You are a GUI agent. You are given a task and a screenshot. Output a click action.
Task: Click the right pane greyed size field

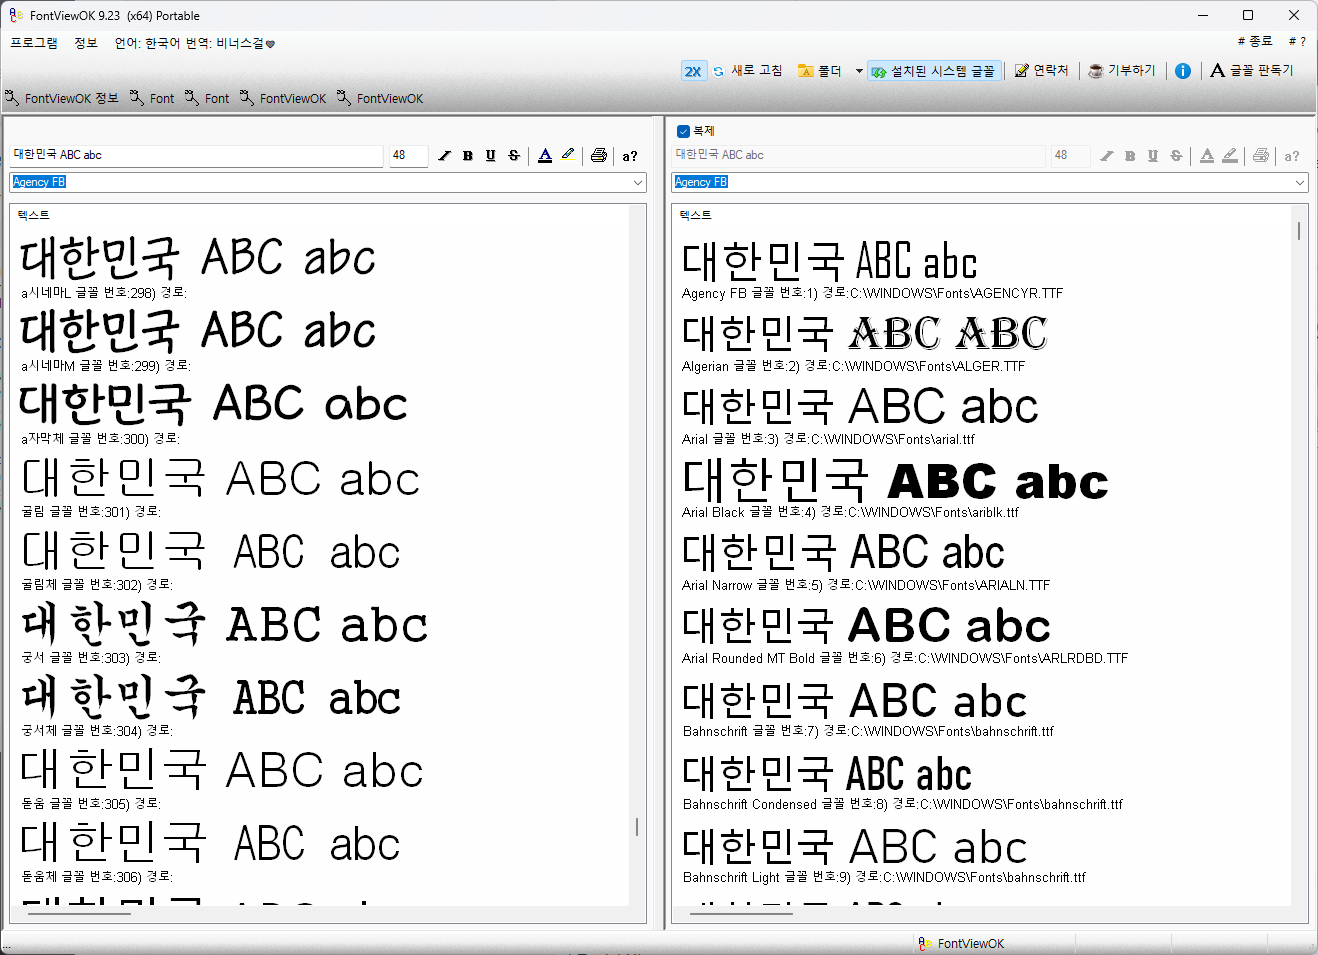[1071, 155]
